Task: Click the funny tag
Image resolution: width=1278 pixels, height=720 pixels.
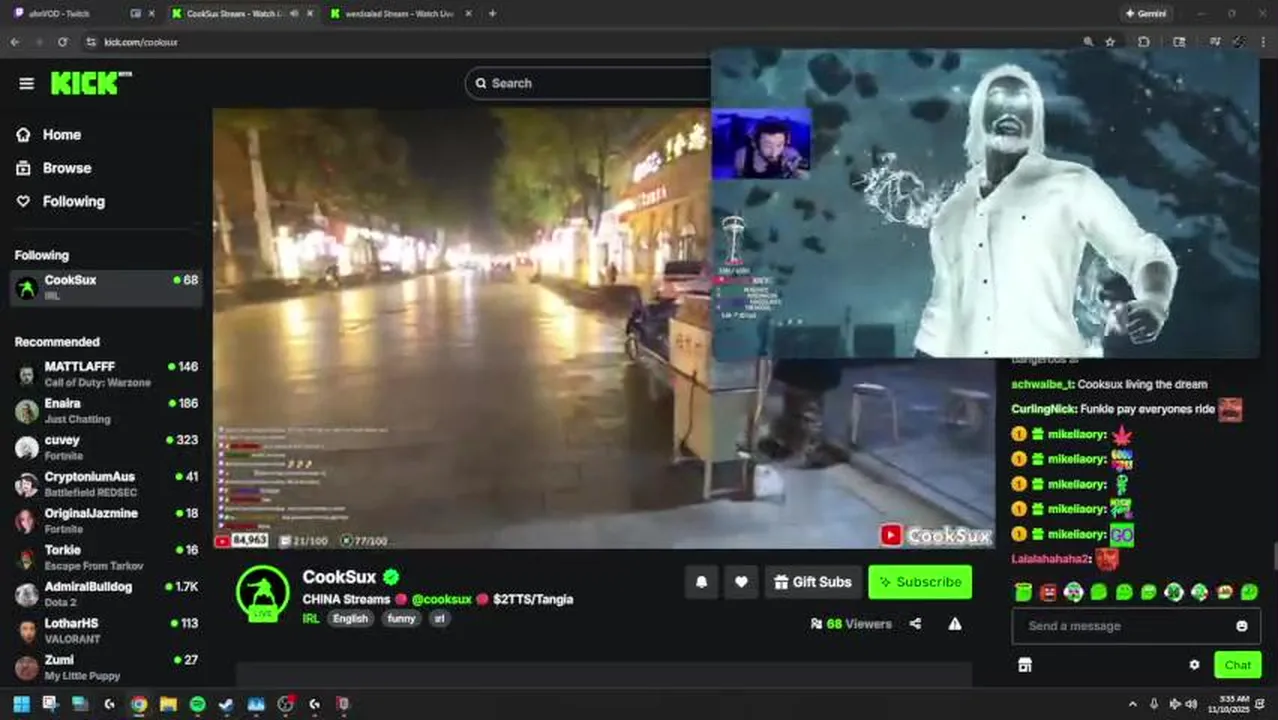Action: pyautogui.click(x=401, y=618)
